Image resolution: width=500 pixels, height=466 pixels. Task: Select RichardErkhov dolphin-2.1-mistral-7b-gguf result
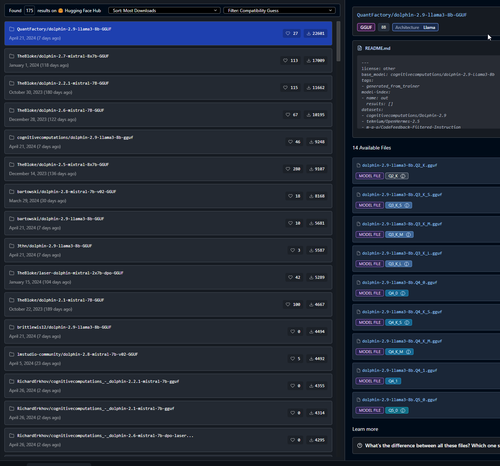pos(168,413)
